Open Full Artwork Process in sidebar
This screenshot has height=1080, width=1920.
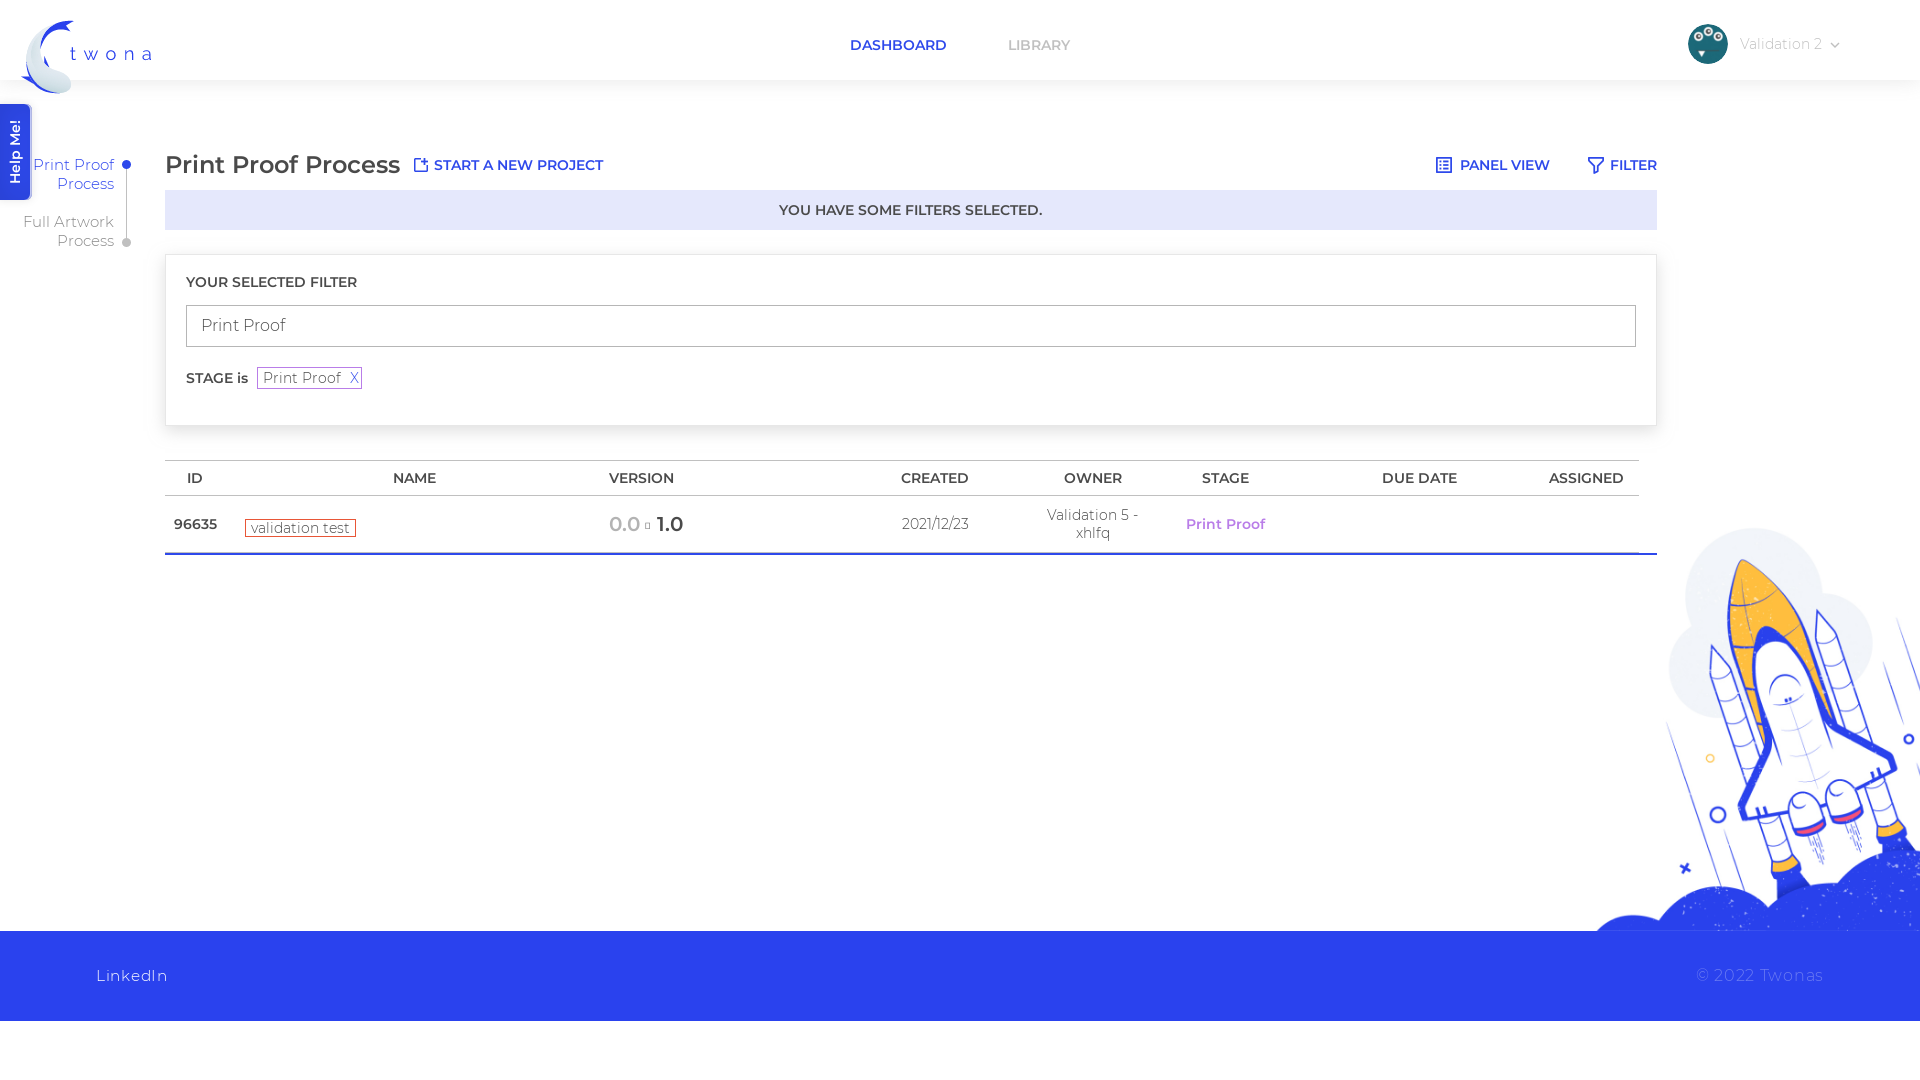[68, 231]
